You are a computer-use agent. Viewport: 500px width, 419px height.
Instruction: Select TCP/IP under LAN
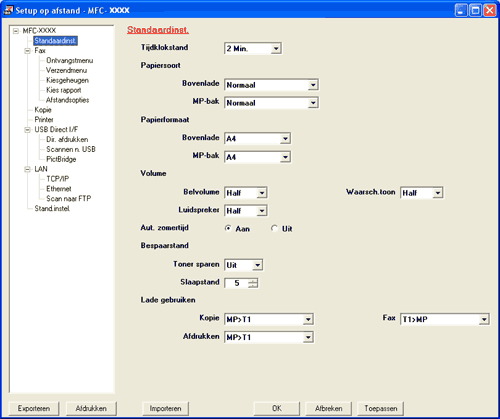[57, 179]
